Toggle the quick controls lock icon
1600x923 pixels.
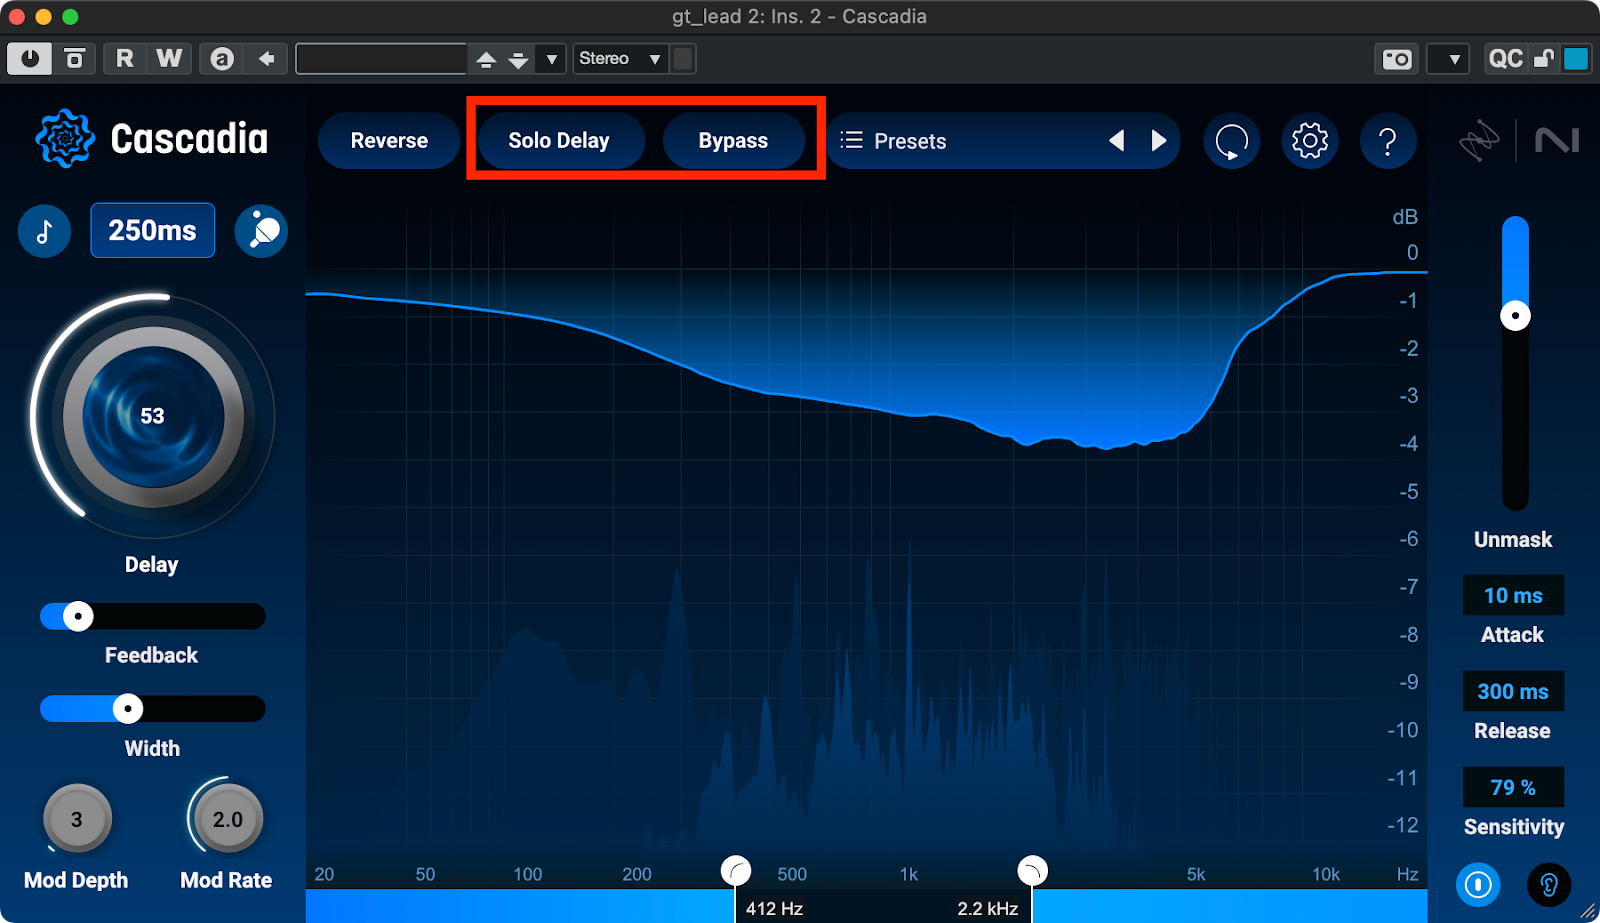tap(1544, 59)
